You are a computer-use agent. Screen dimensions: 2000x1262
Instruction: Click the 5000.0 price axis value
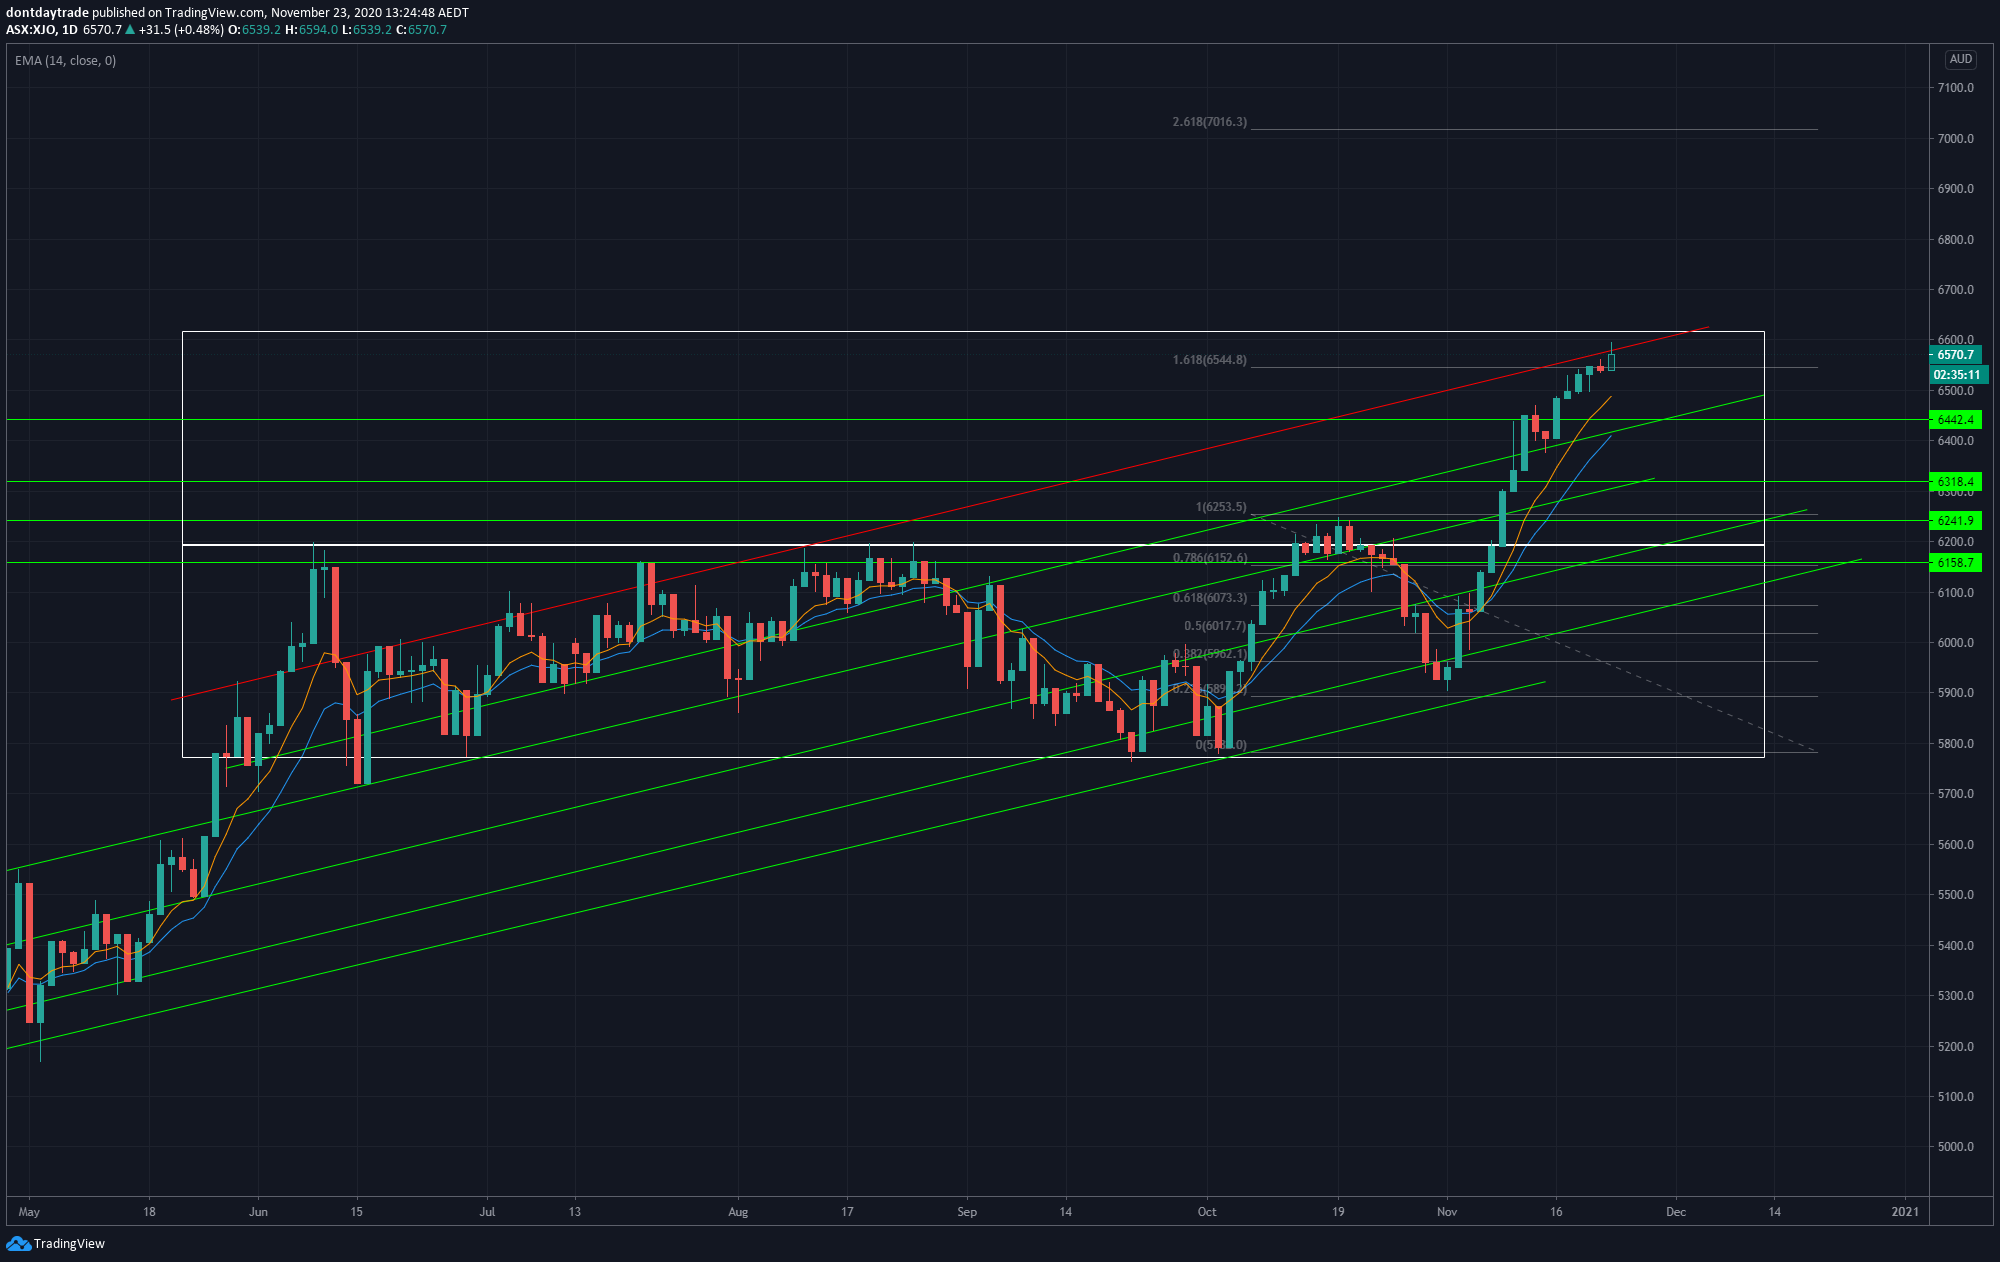click(1955, 1147)
